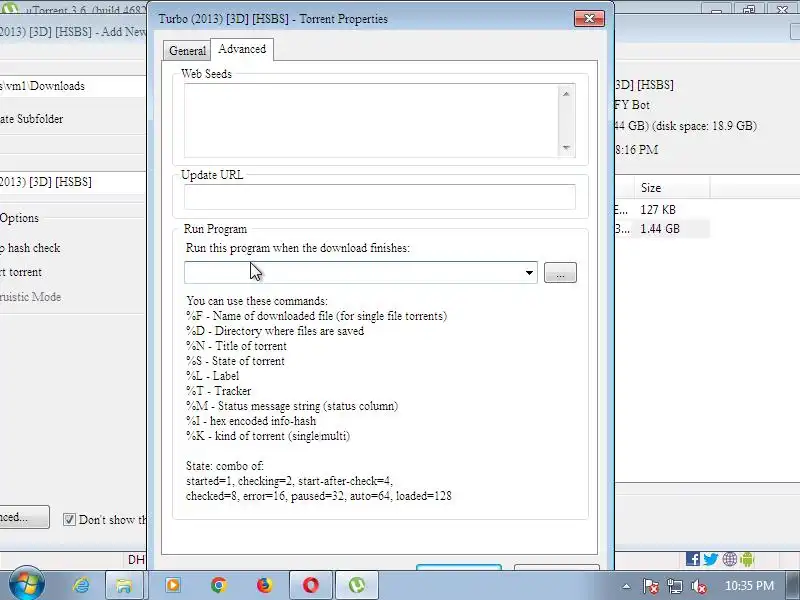Open Action Center flag icon in tray
This screenshot has width=800, height=600.
650,586
